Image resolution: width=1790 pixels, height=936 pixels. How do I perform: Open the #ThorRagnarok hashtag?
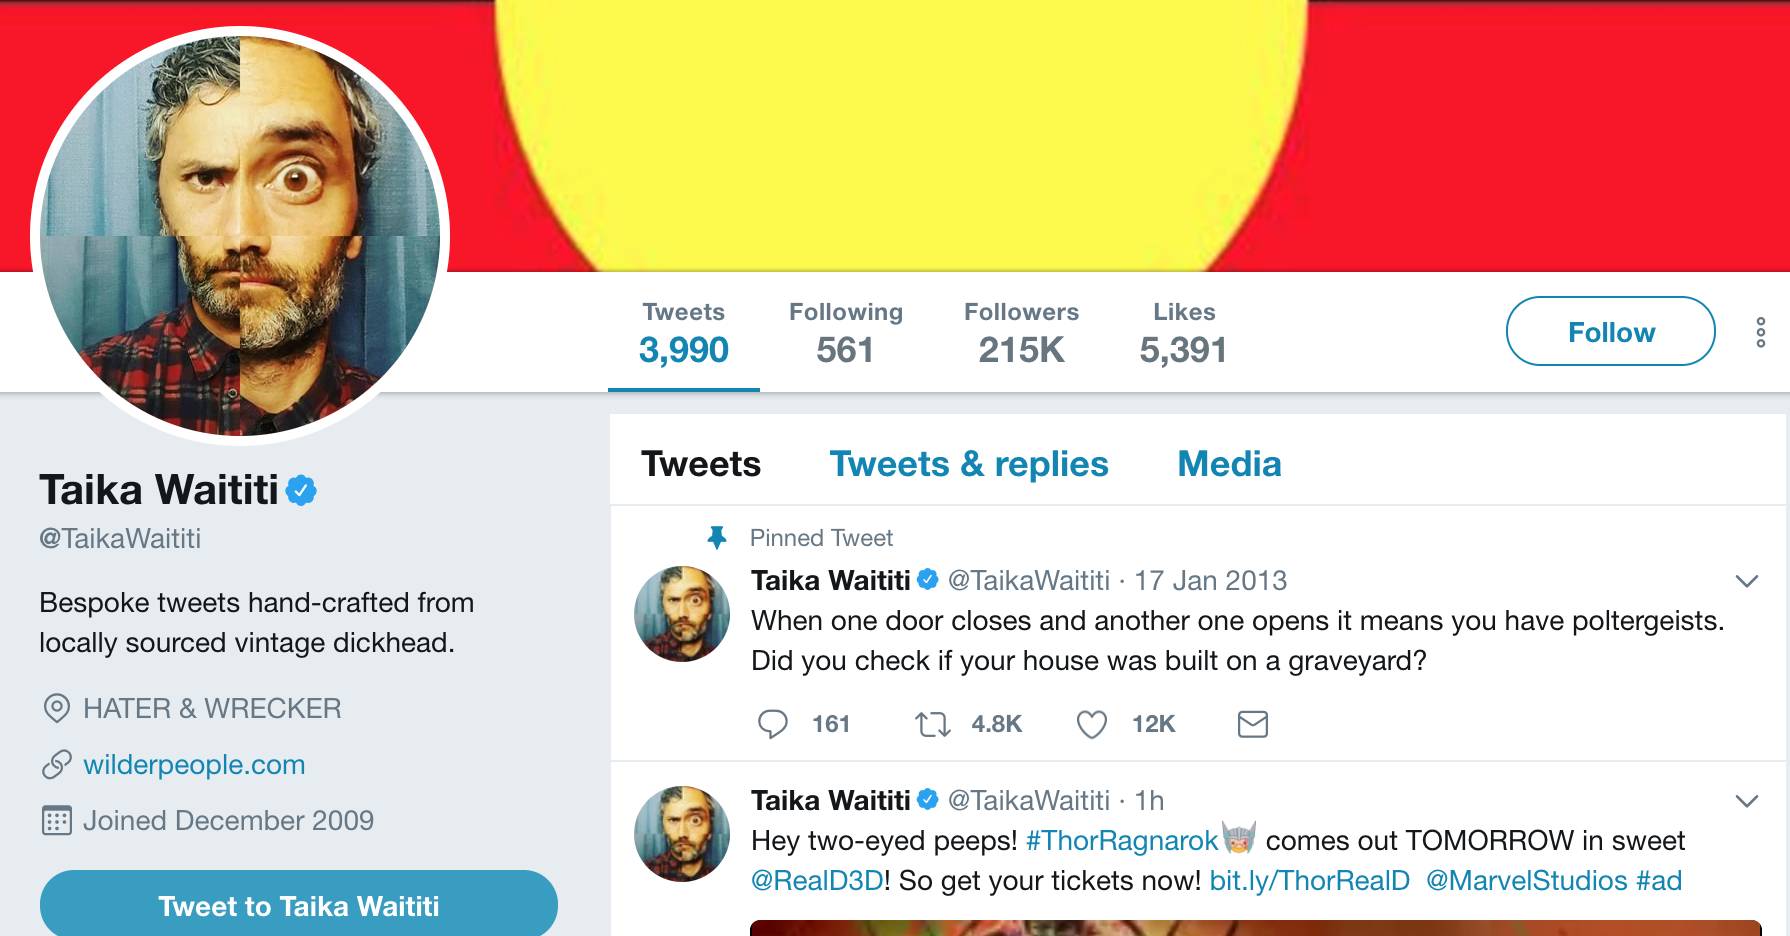point(1121,841)
